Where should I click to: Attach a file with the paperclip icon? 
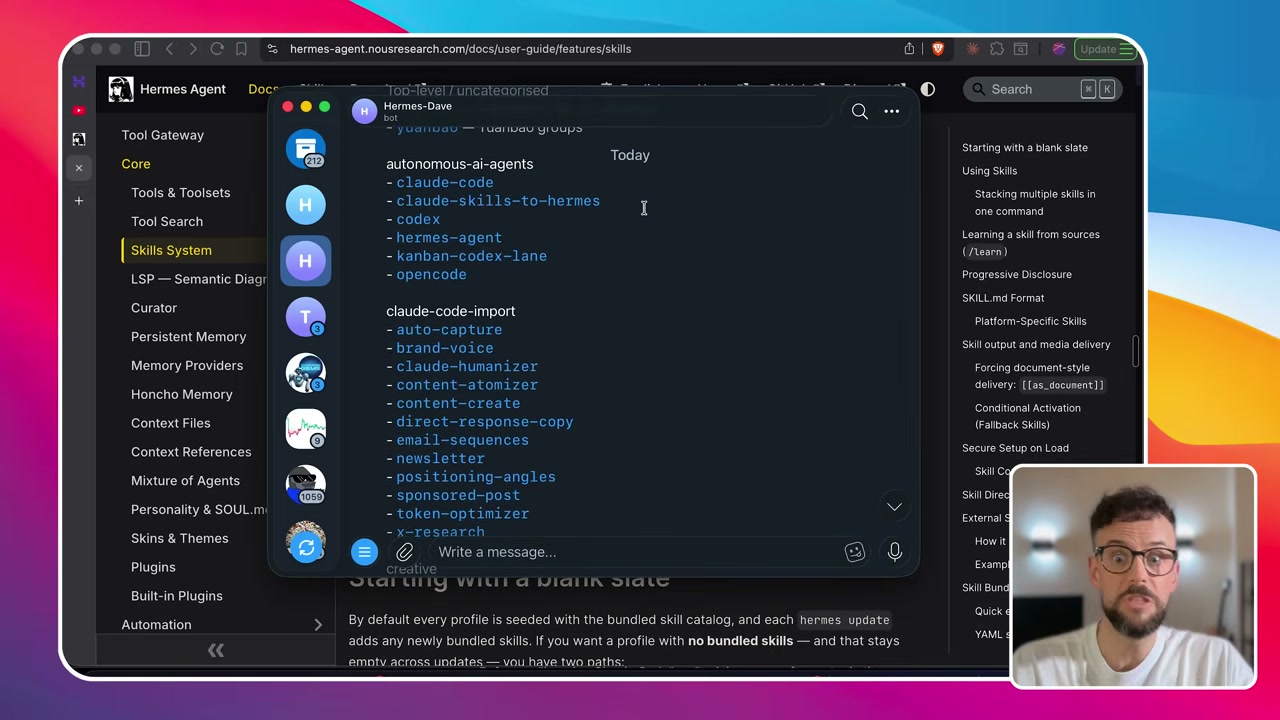click(x=404, y=552)
